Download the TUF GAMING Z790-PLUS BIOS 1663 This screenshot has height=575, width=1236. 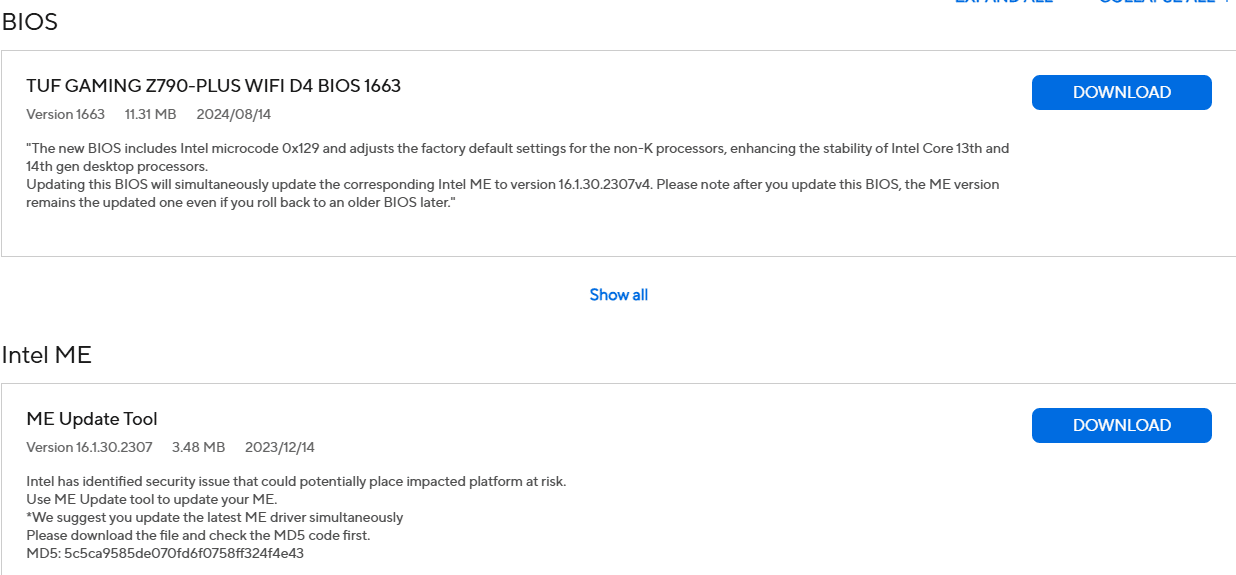[1121, 92]
